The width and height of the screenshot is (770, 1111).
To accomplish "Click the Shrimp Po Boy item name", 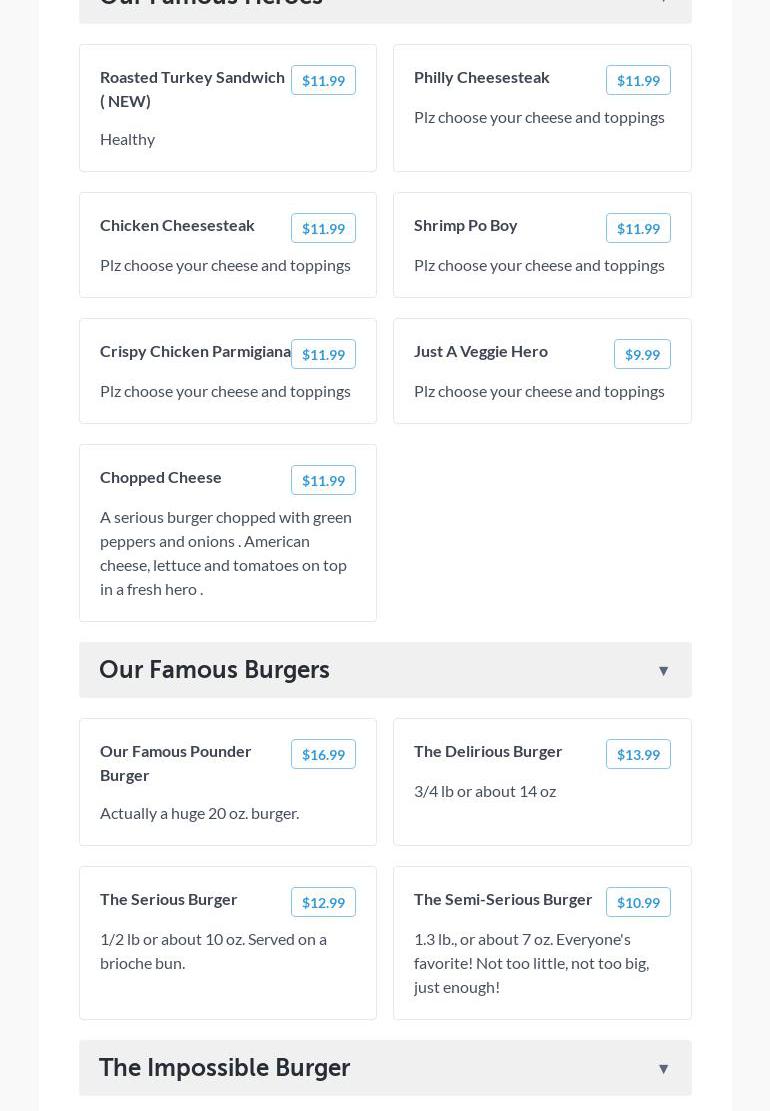I will (466, 225).
